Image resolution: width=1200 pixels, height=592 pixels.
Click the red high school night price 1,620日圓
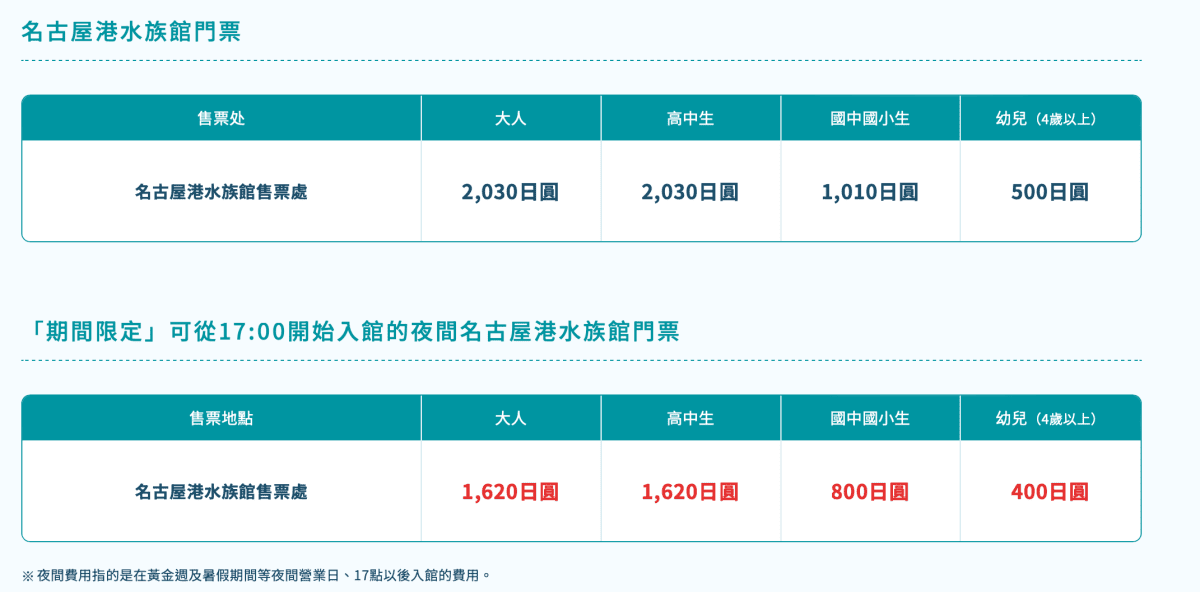click(x=690, y=492)
